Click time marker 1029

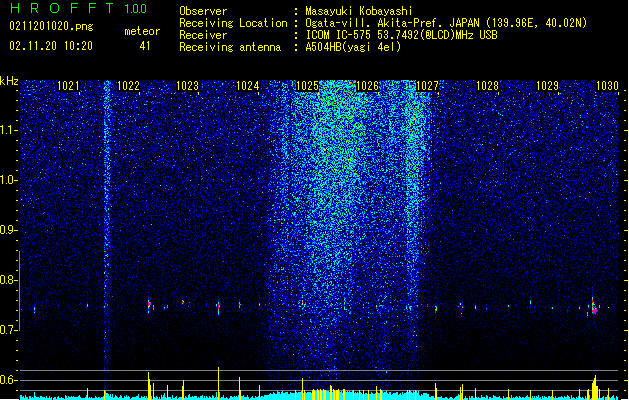[x=547, y=86]
